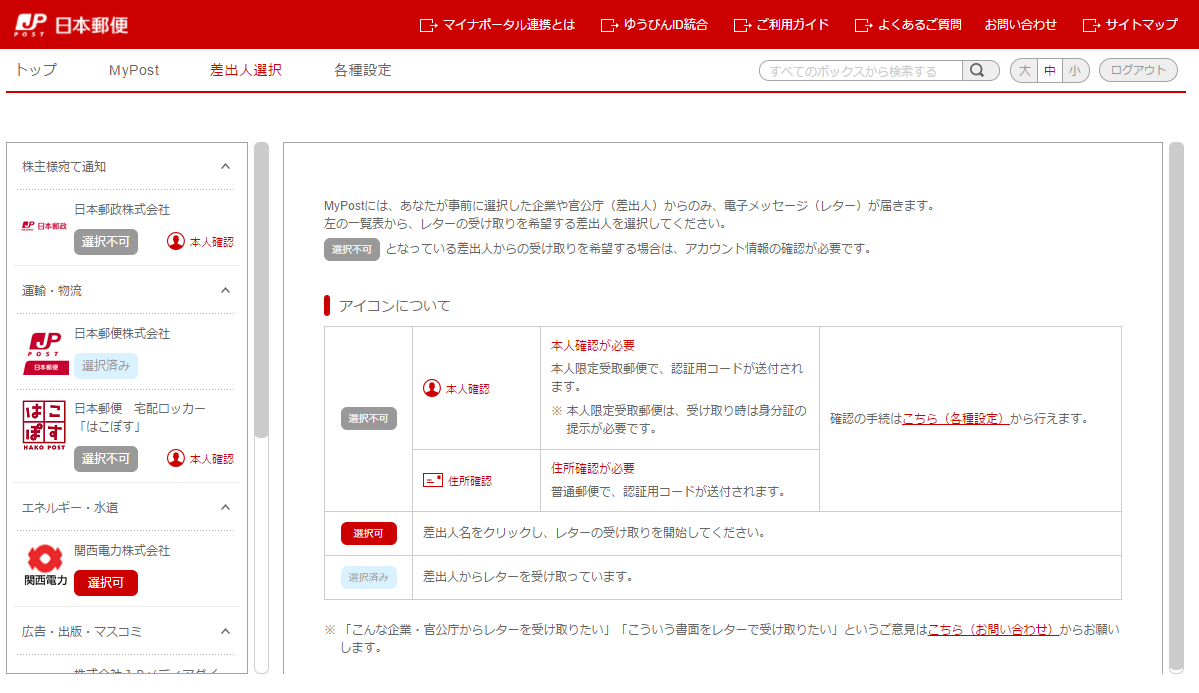Focus the すべてのボックスから検索する search field
Screen dimensions: 1199x693
click(x=860, y=70)
